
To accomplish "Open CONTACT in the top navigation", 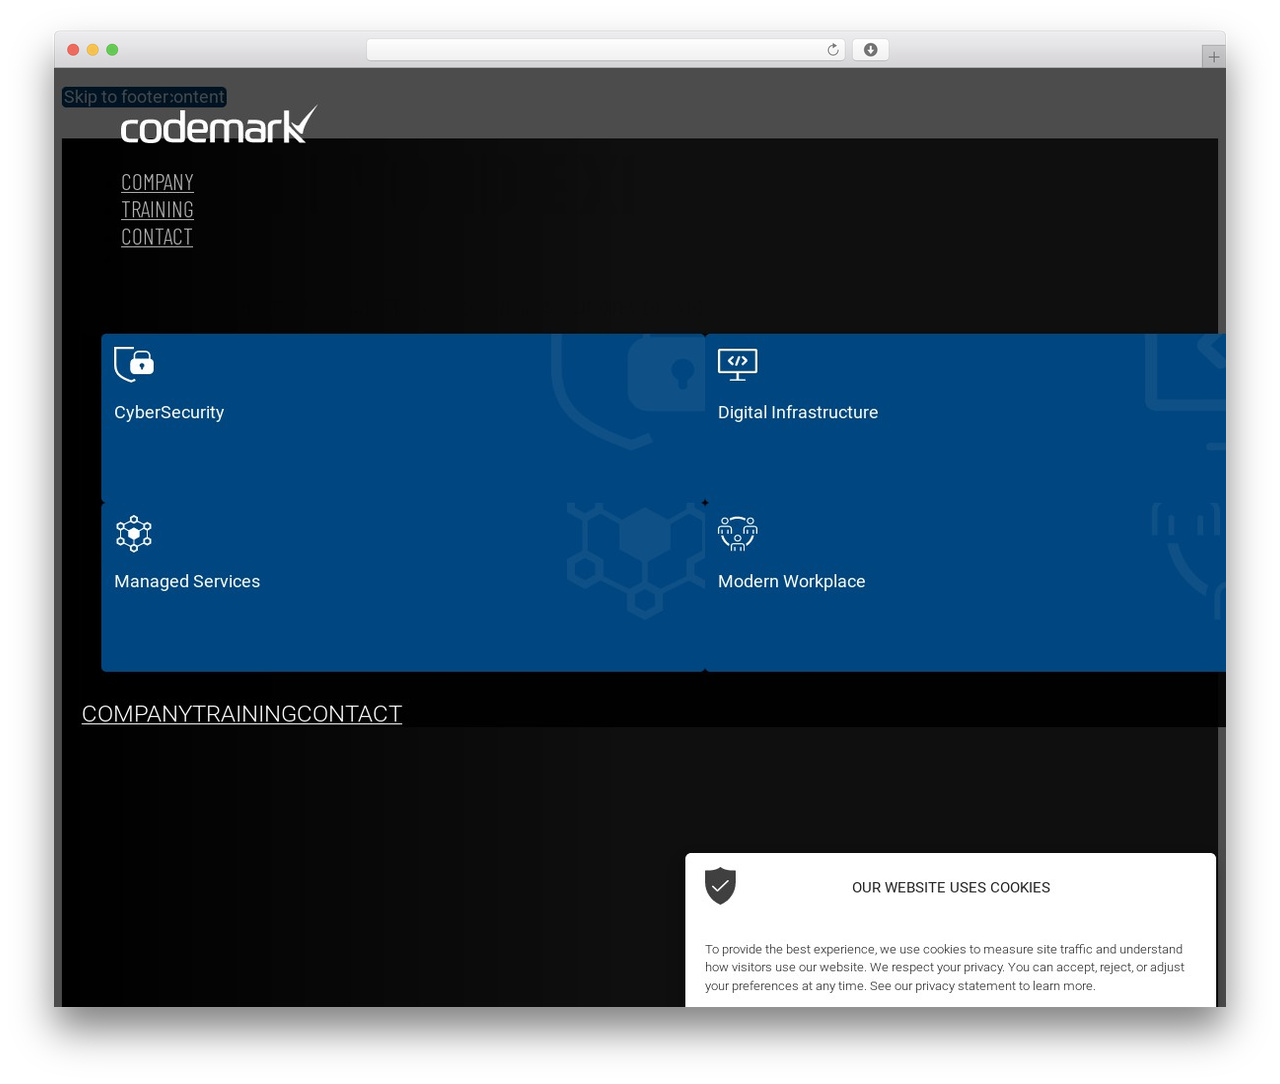I will pyautogui.click(x=157, y=237).
